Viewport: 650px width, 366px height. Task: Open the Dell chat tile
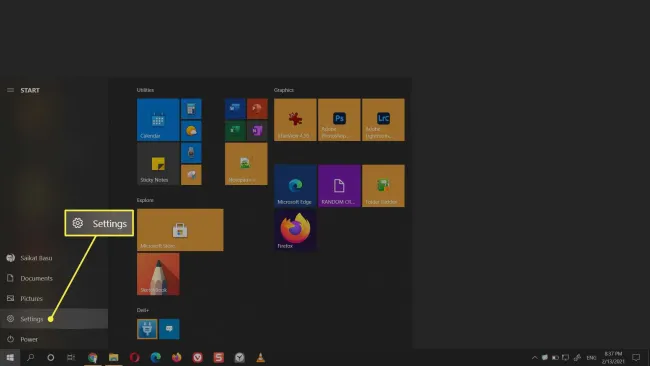click(169, 329)
